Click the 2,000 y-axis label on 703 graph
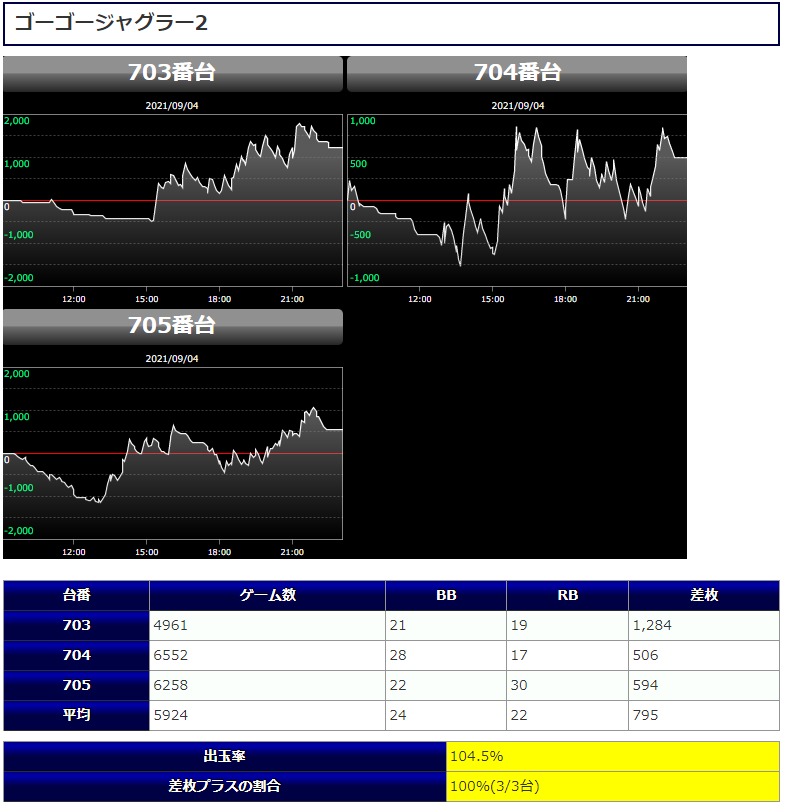Image resolution: width=786 pixels, height=811 pixels. (x=17, y=121)
